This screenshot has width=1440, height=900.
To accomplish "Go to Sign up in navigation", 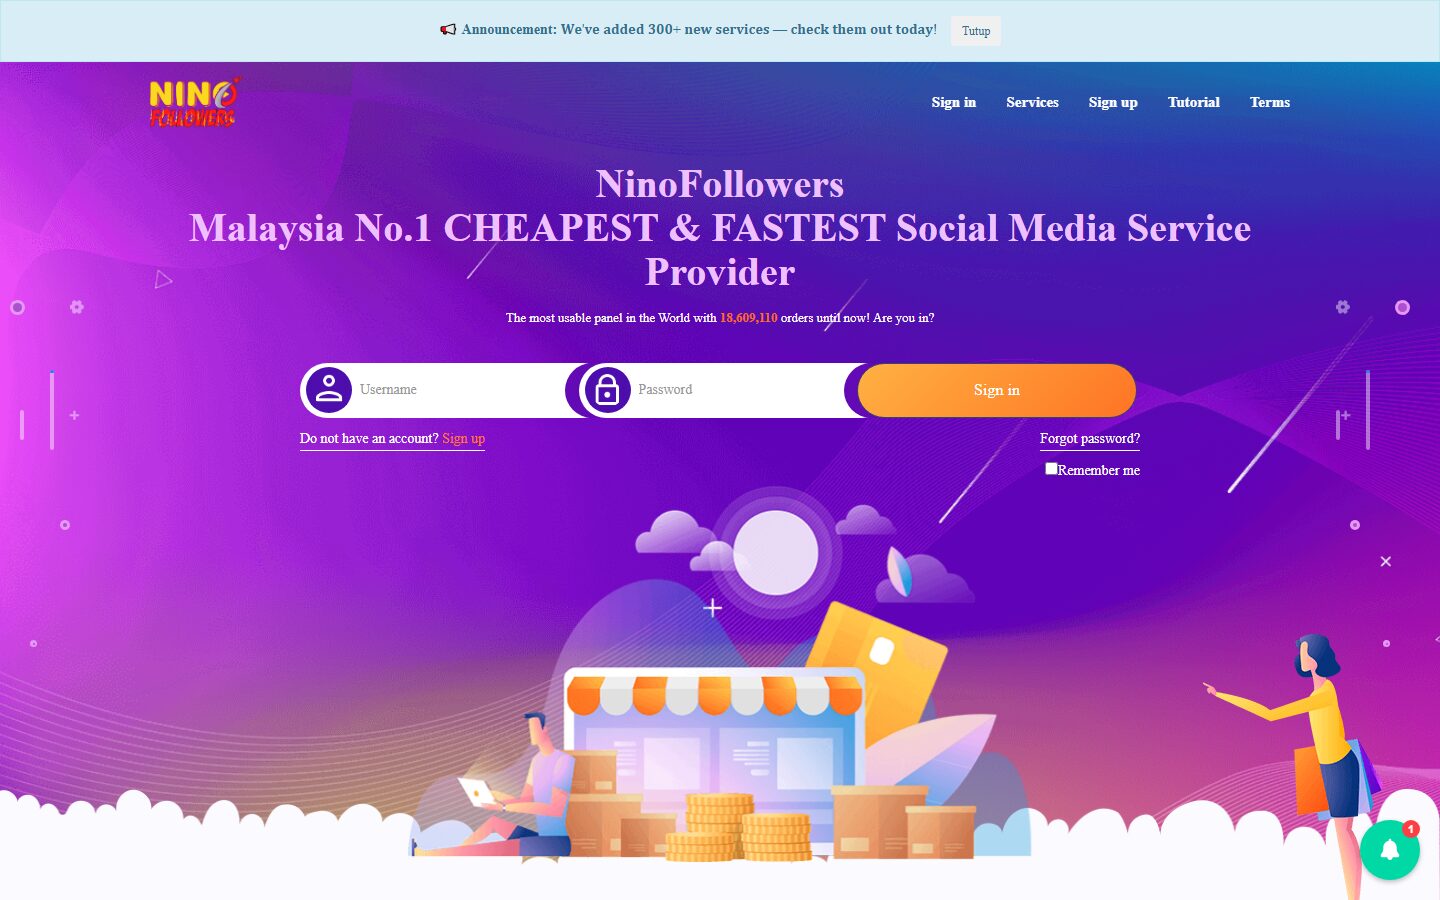I will coord(1113,102).
